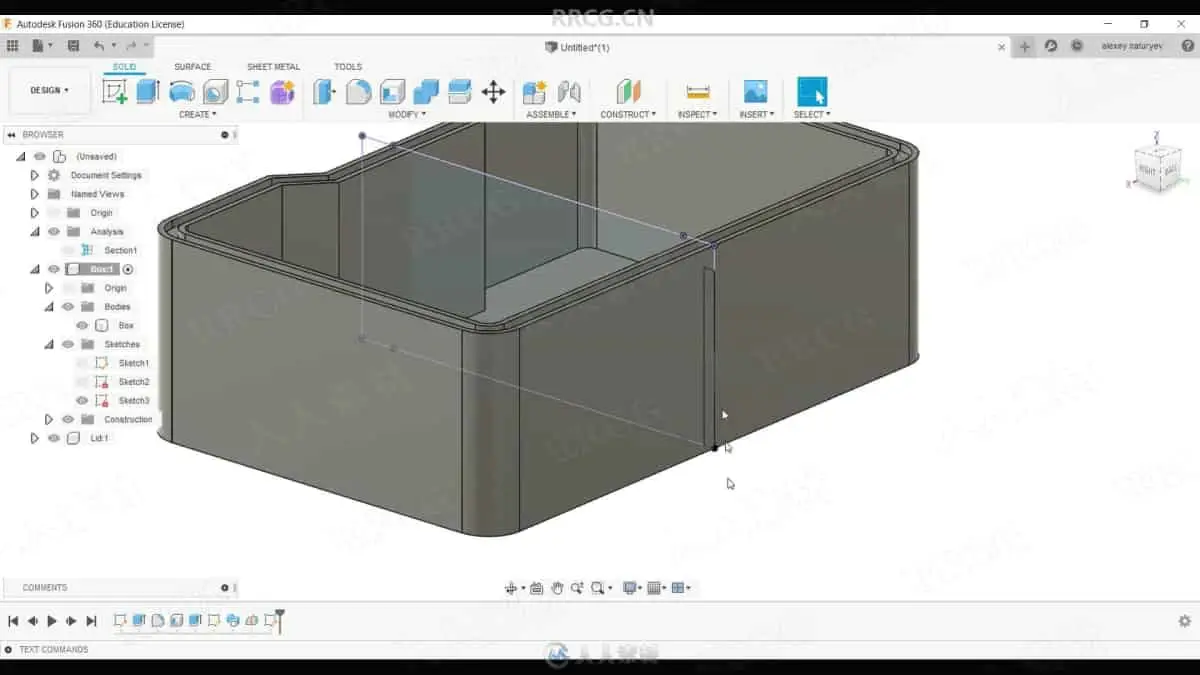Open the Help question mark icon

(x=1187, y=46)
